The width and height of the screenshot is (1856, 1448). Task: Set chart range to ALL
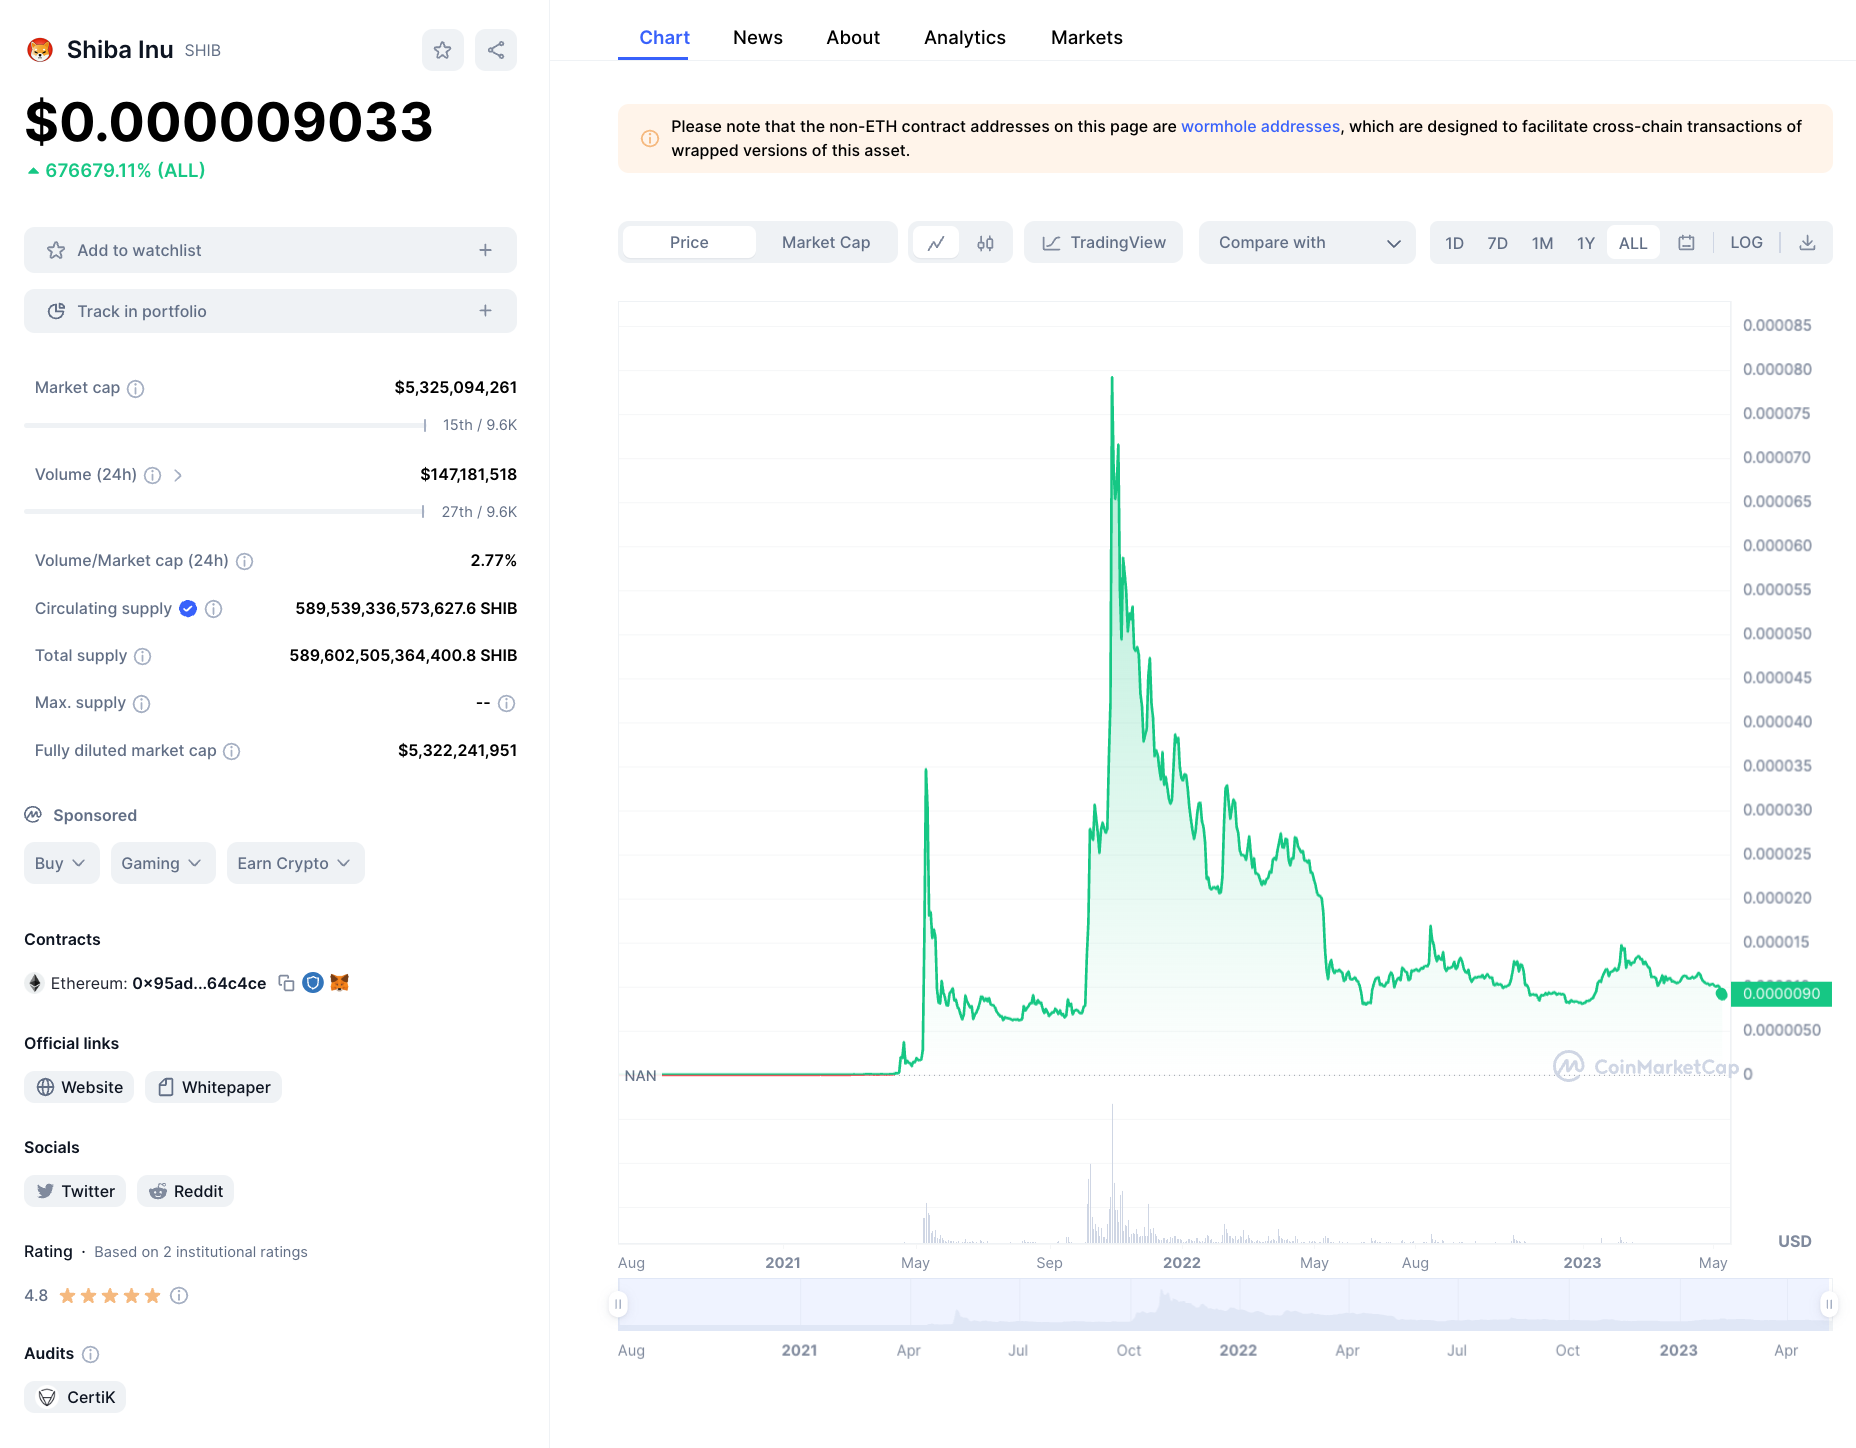pyautogui.click(x=1633, y=243)
